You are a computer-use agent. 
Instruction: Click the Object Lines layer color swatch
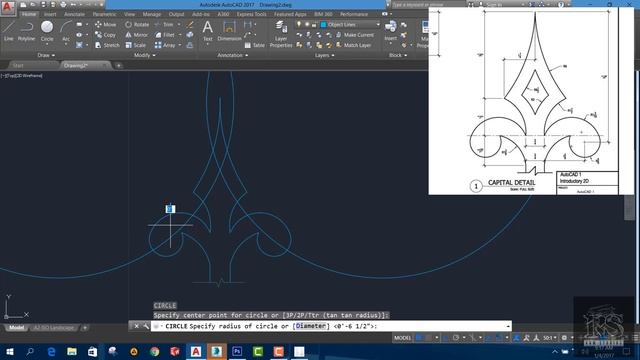click(x=323, y=24)
